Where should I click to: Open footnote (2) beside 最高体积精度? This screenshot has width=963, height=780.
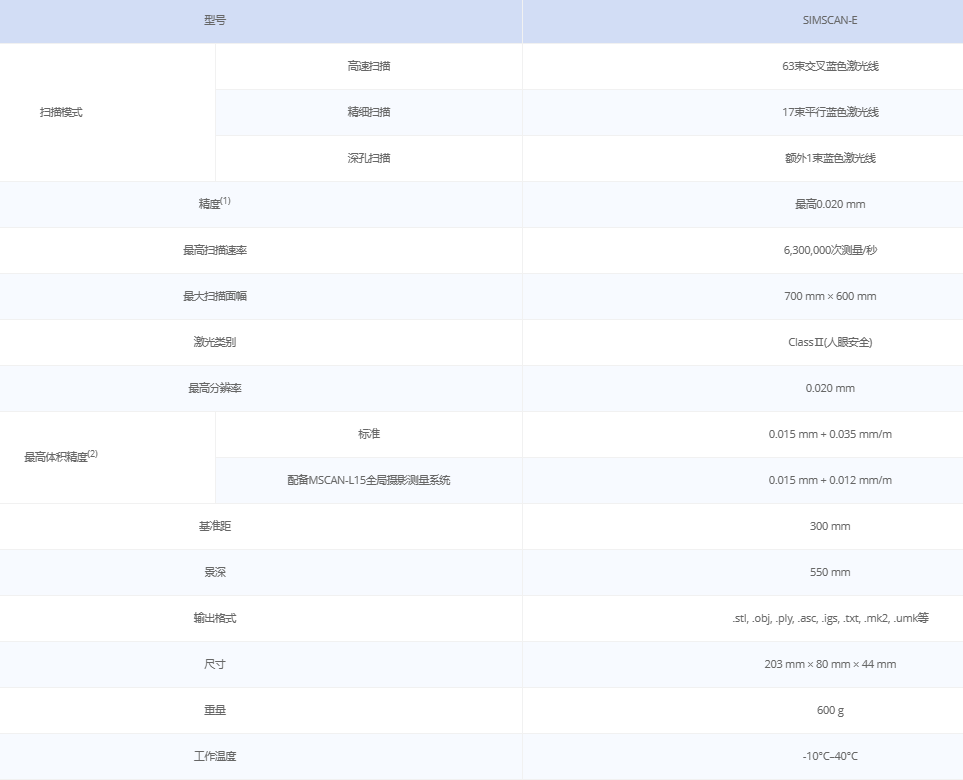[92, 453]
